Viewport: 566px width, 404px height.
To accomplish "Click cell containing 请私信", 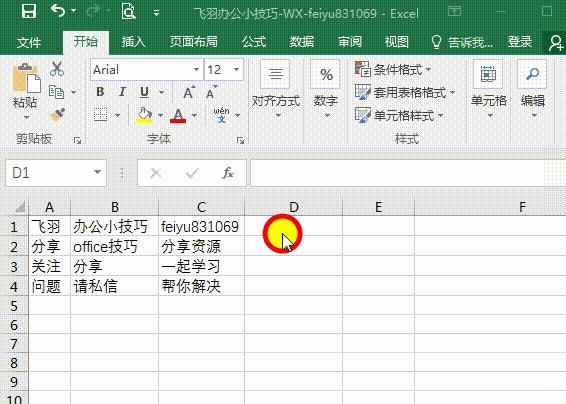I will point(114,286).
